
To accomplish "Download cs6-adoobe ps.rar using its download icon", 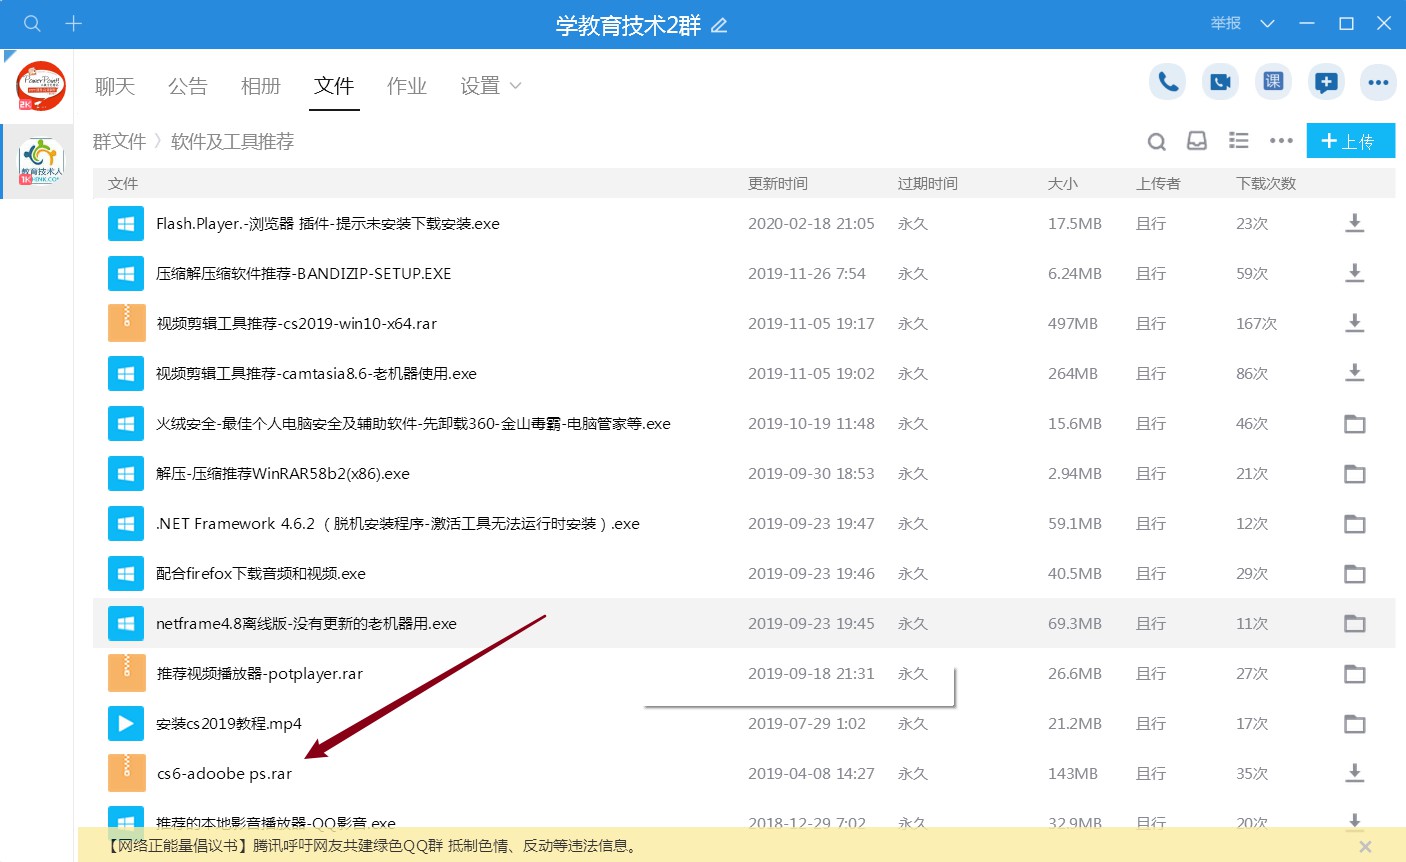I will pyautogui.click(x=1355, y=773).
